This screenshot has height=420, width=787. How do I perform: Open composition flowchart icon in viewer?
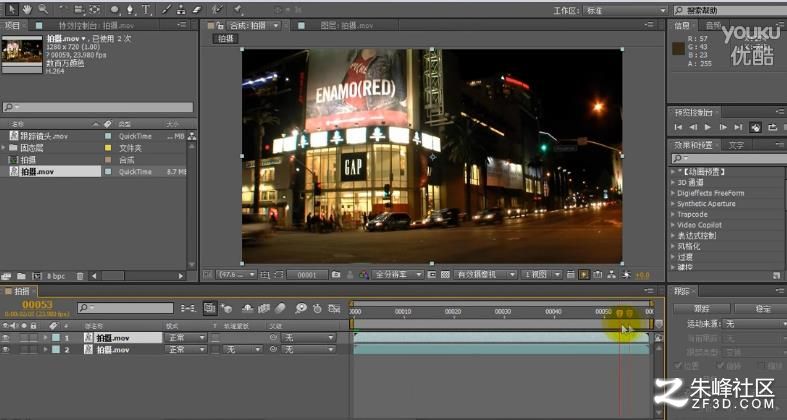(x=611, y=274)
